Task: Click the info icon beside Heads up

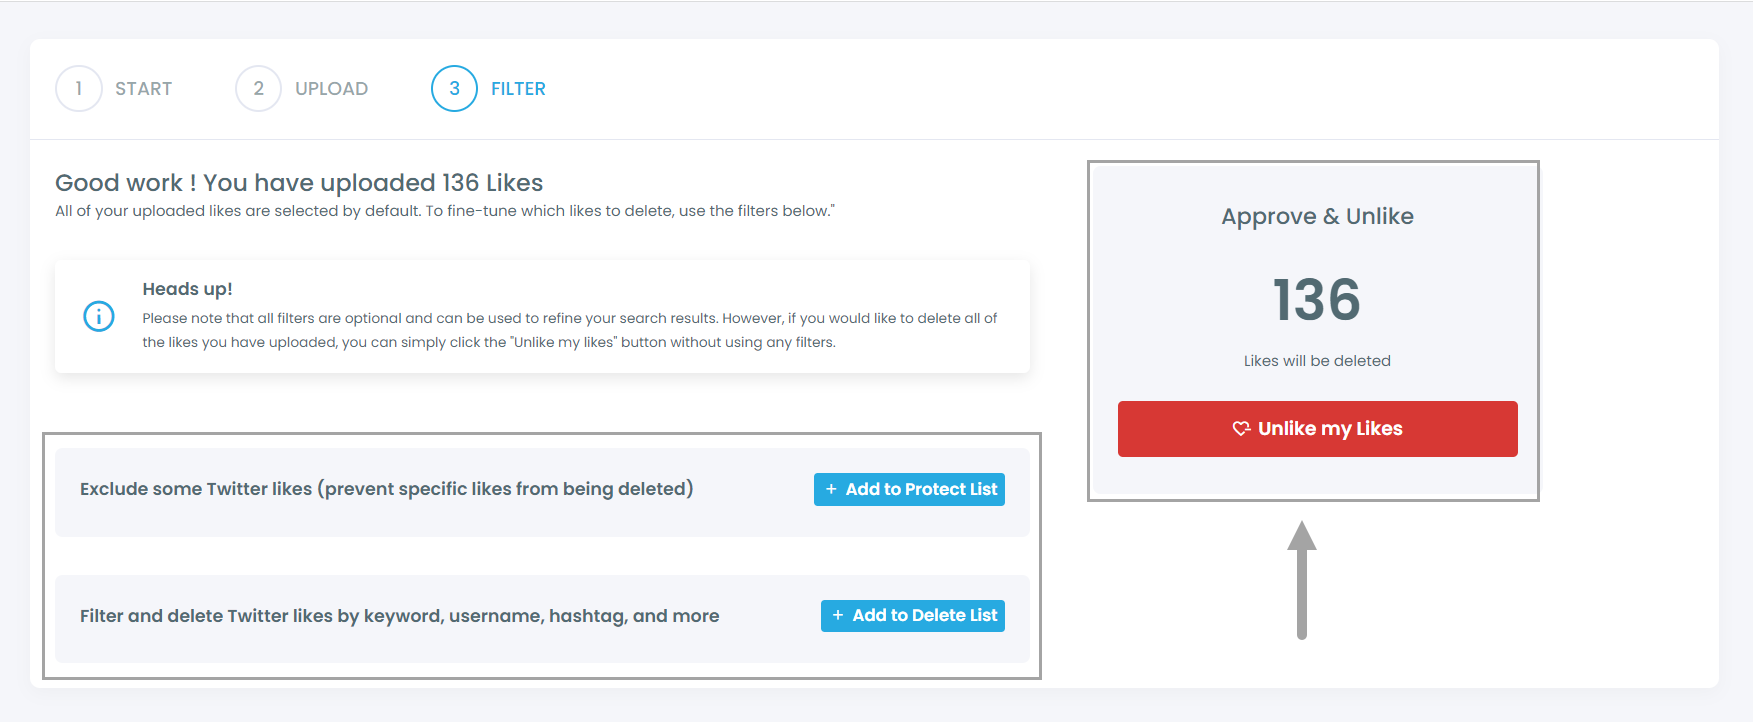Action: [99, 317]
